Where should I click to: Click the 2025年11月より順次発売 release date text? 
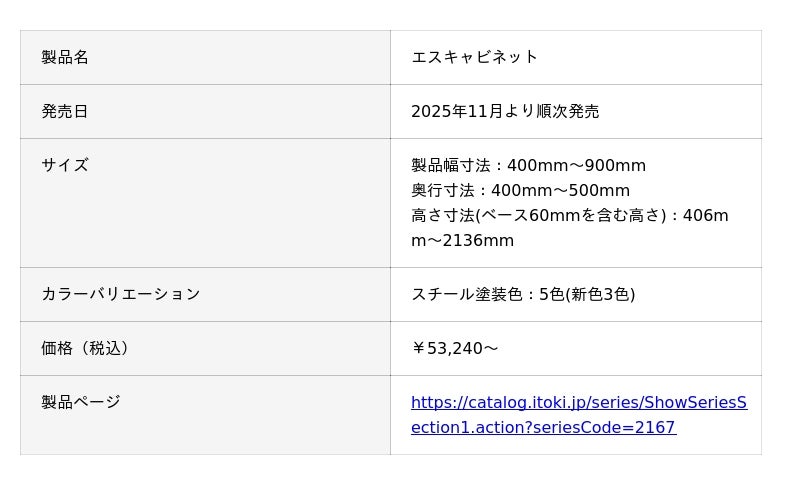coord(505,111)
